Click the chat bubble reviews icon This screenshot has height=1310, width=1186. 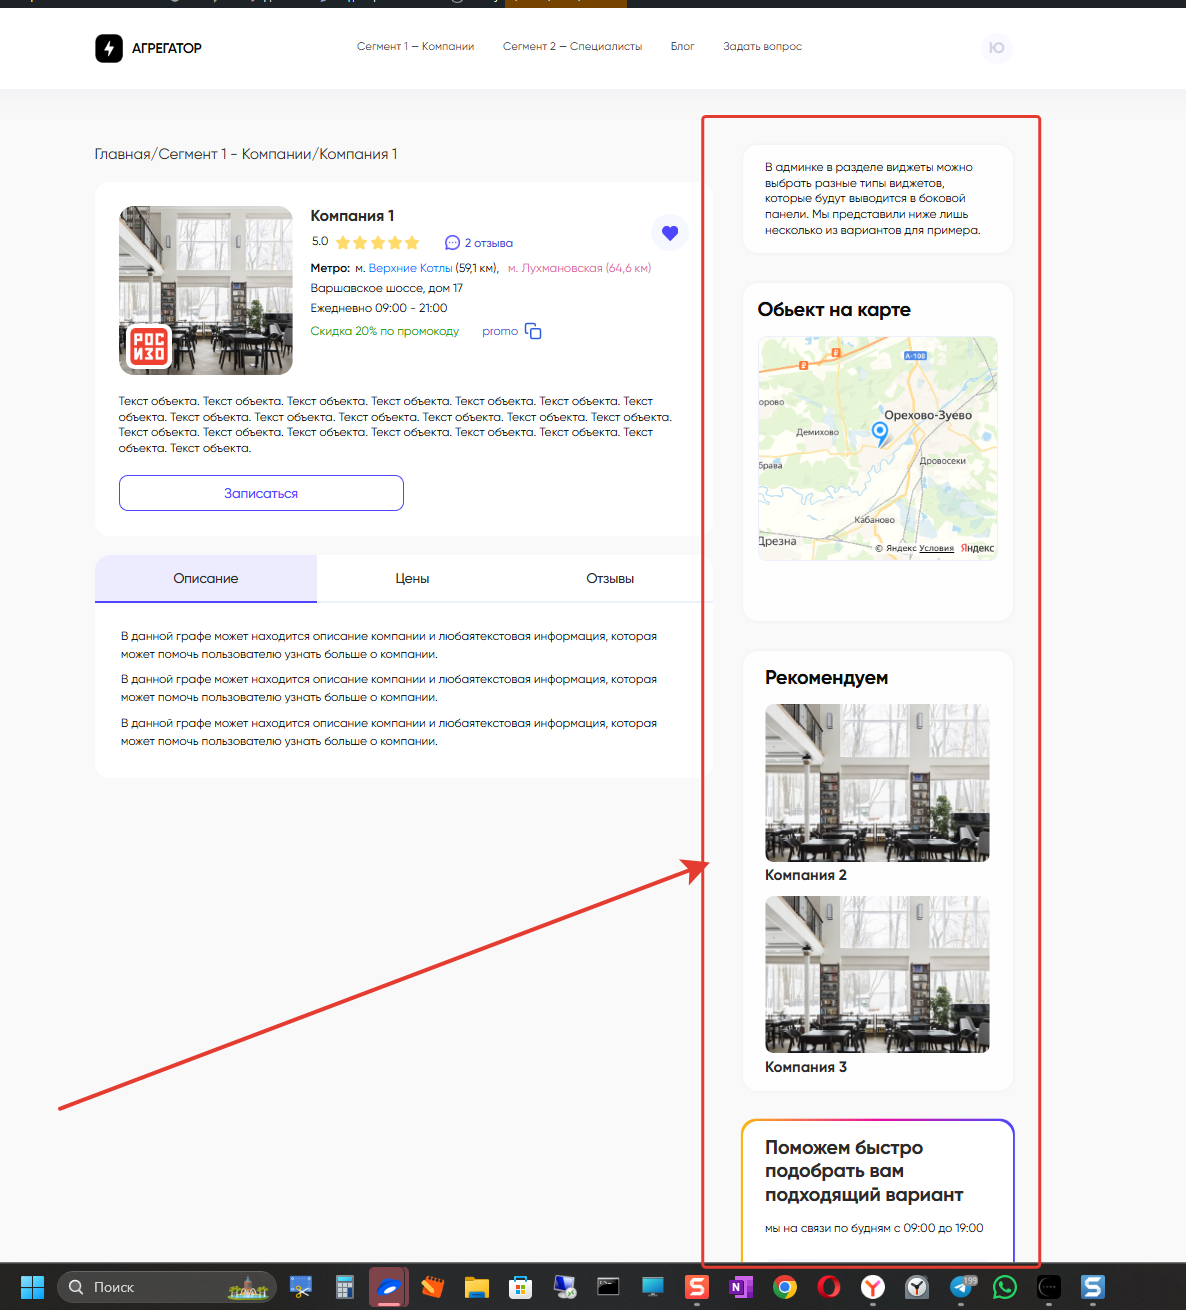tap(452, 243)
